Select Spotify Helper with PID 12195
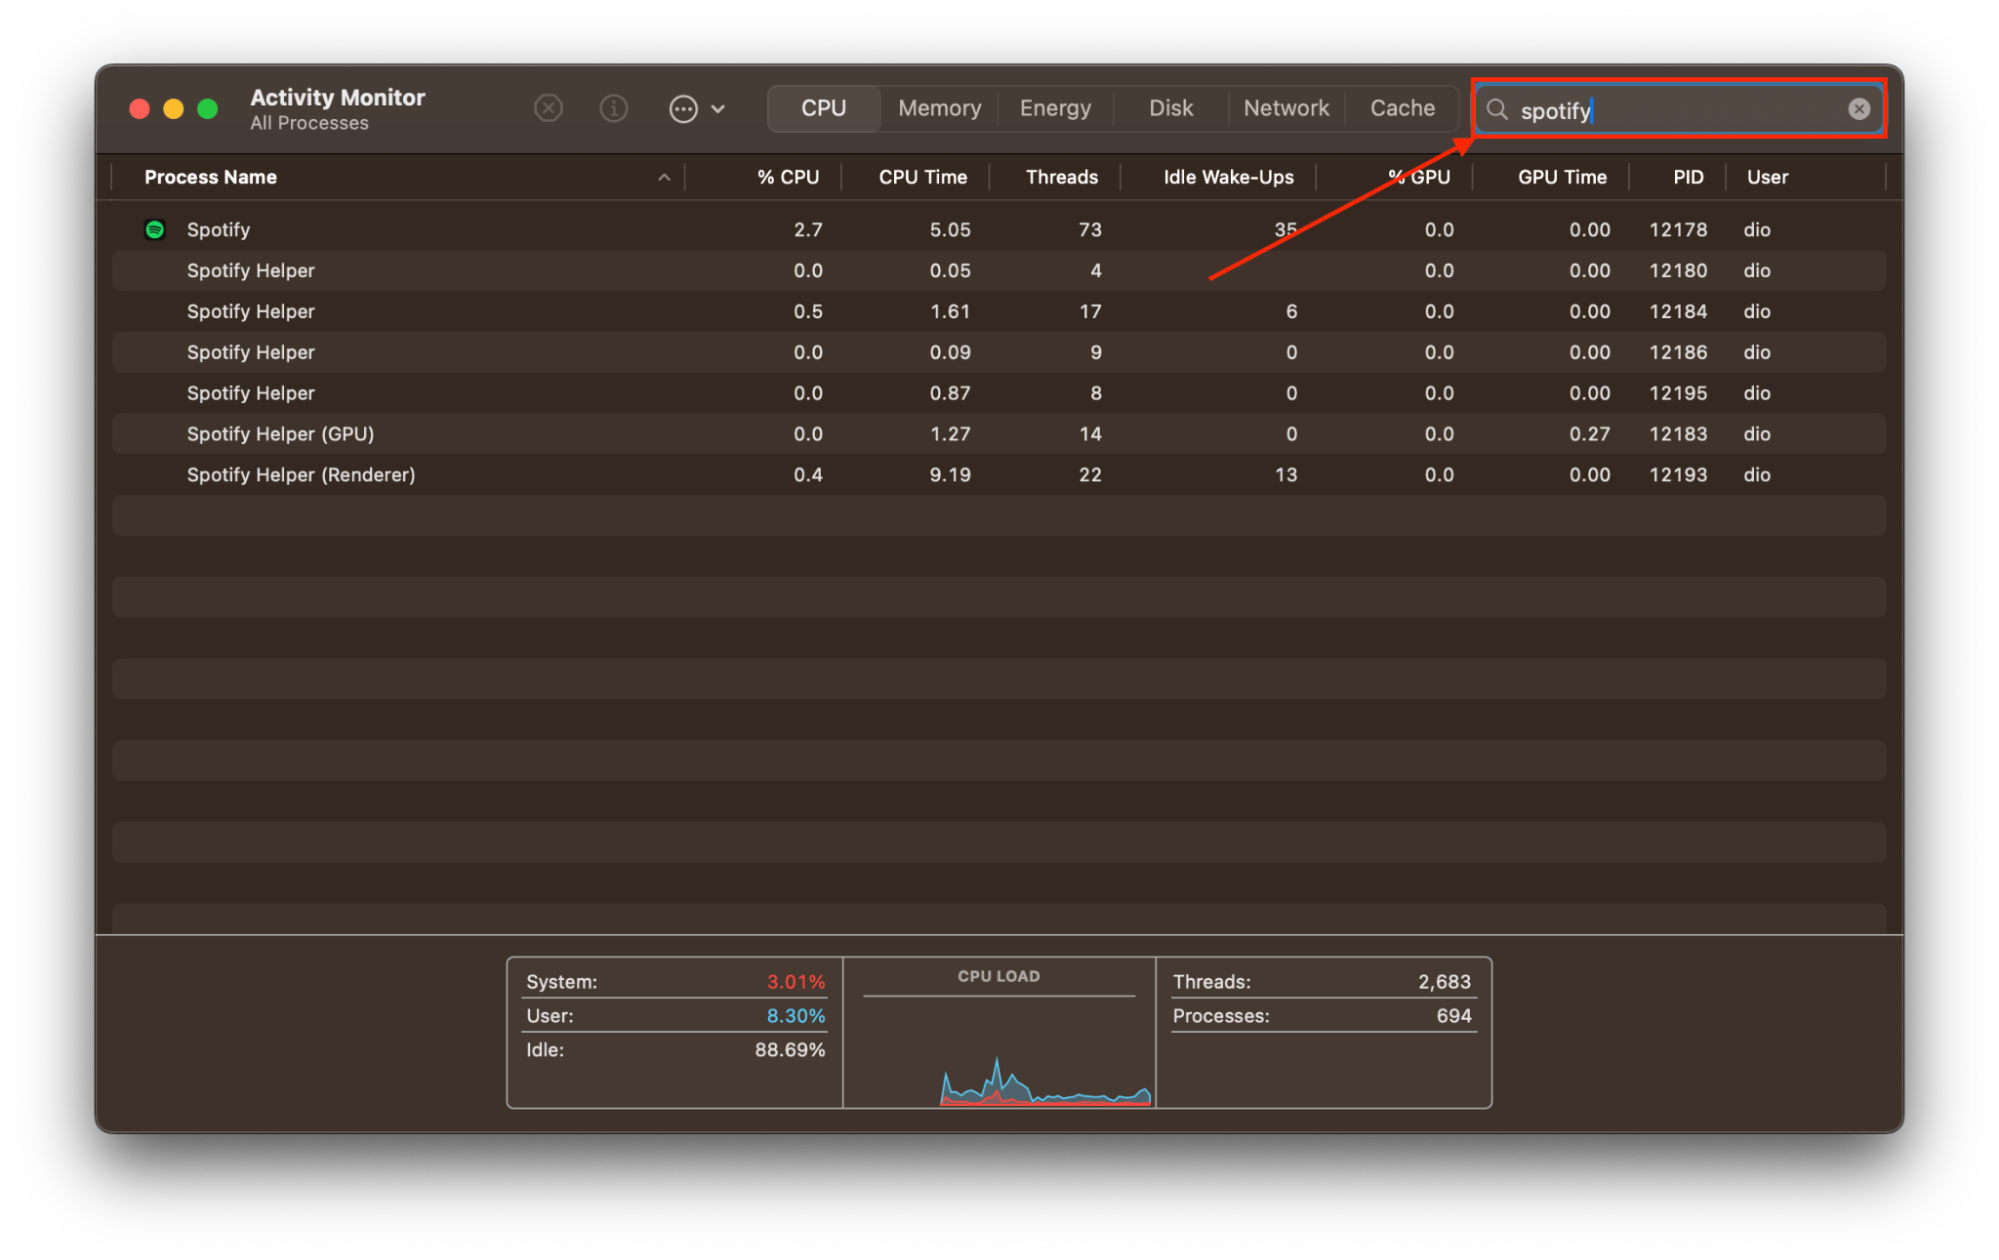The image size is (1999, 1260). pyautogui.click(x=999, y=393)
